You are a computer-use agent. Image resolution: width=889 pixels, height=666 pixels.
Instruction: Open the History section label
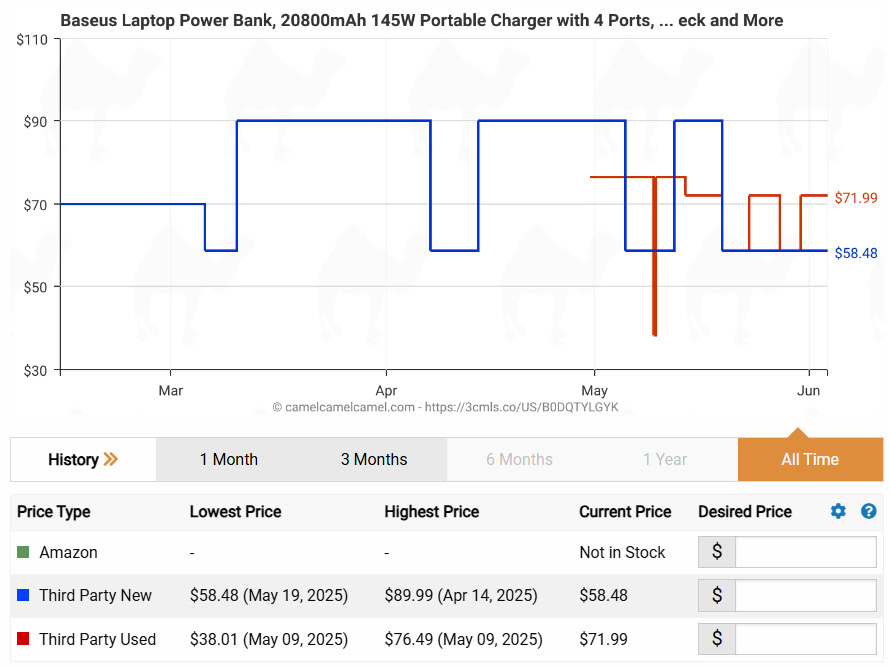point(73,460)
